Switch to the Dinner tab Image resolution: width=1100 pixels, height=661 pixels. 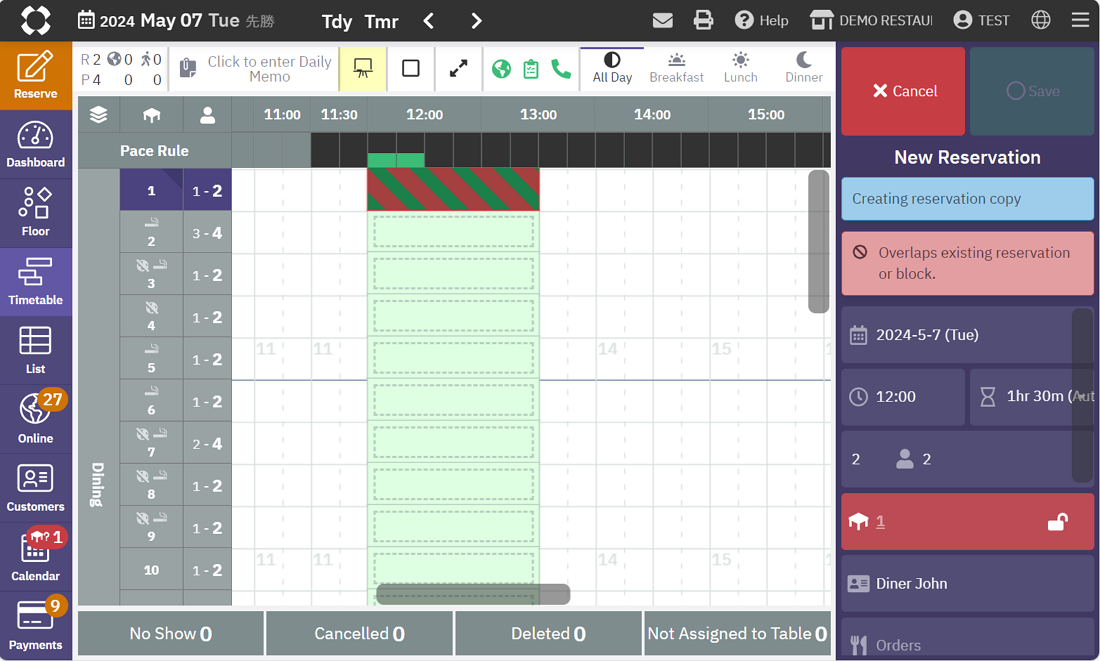tap(804, 68)
